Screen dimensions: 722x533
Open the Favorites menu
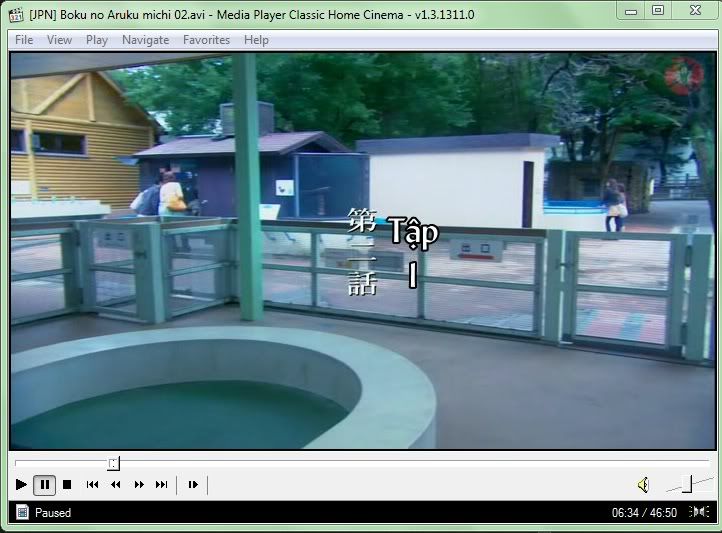206,40
